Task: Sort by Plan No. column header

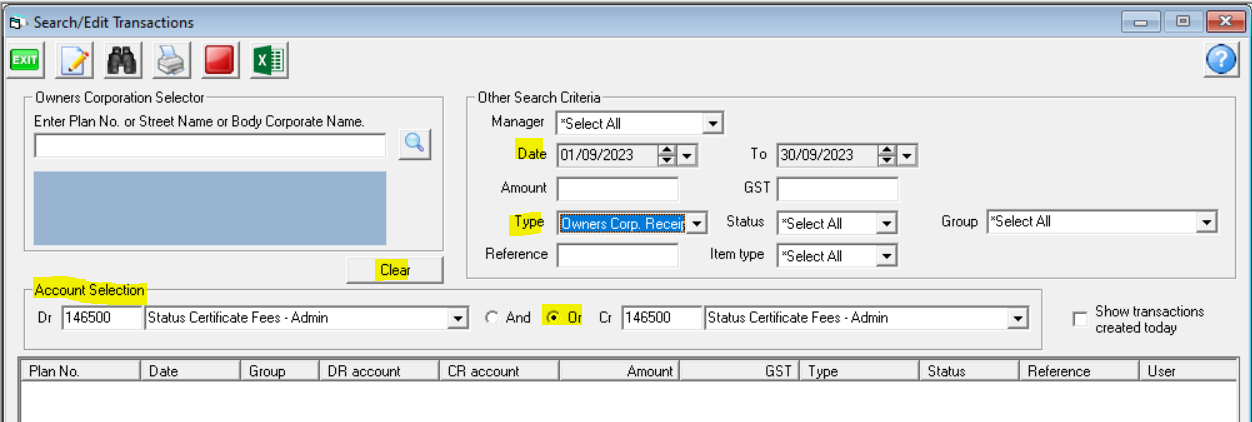Action: coord(80,371)
